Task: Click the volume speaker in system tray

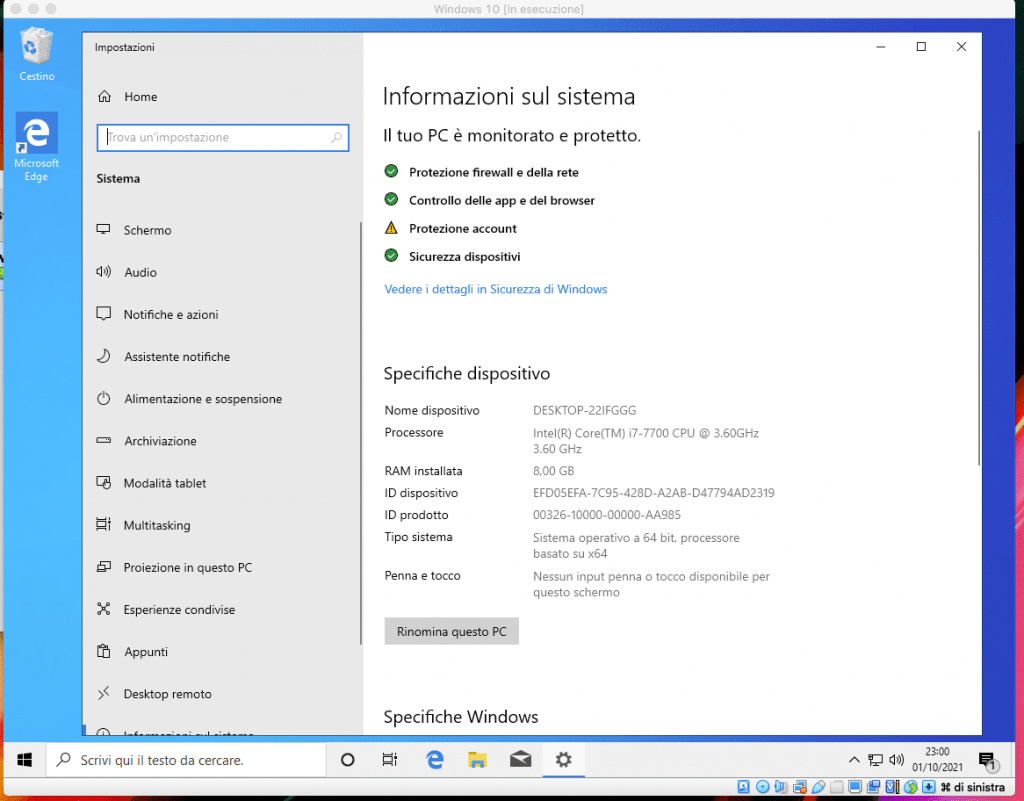Action: (897, 760)
